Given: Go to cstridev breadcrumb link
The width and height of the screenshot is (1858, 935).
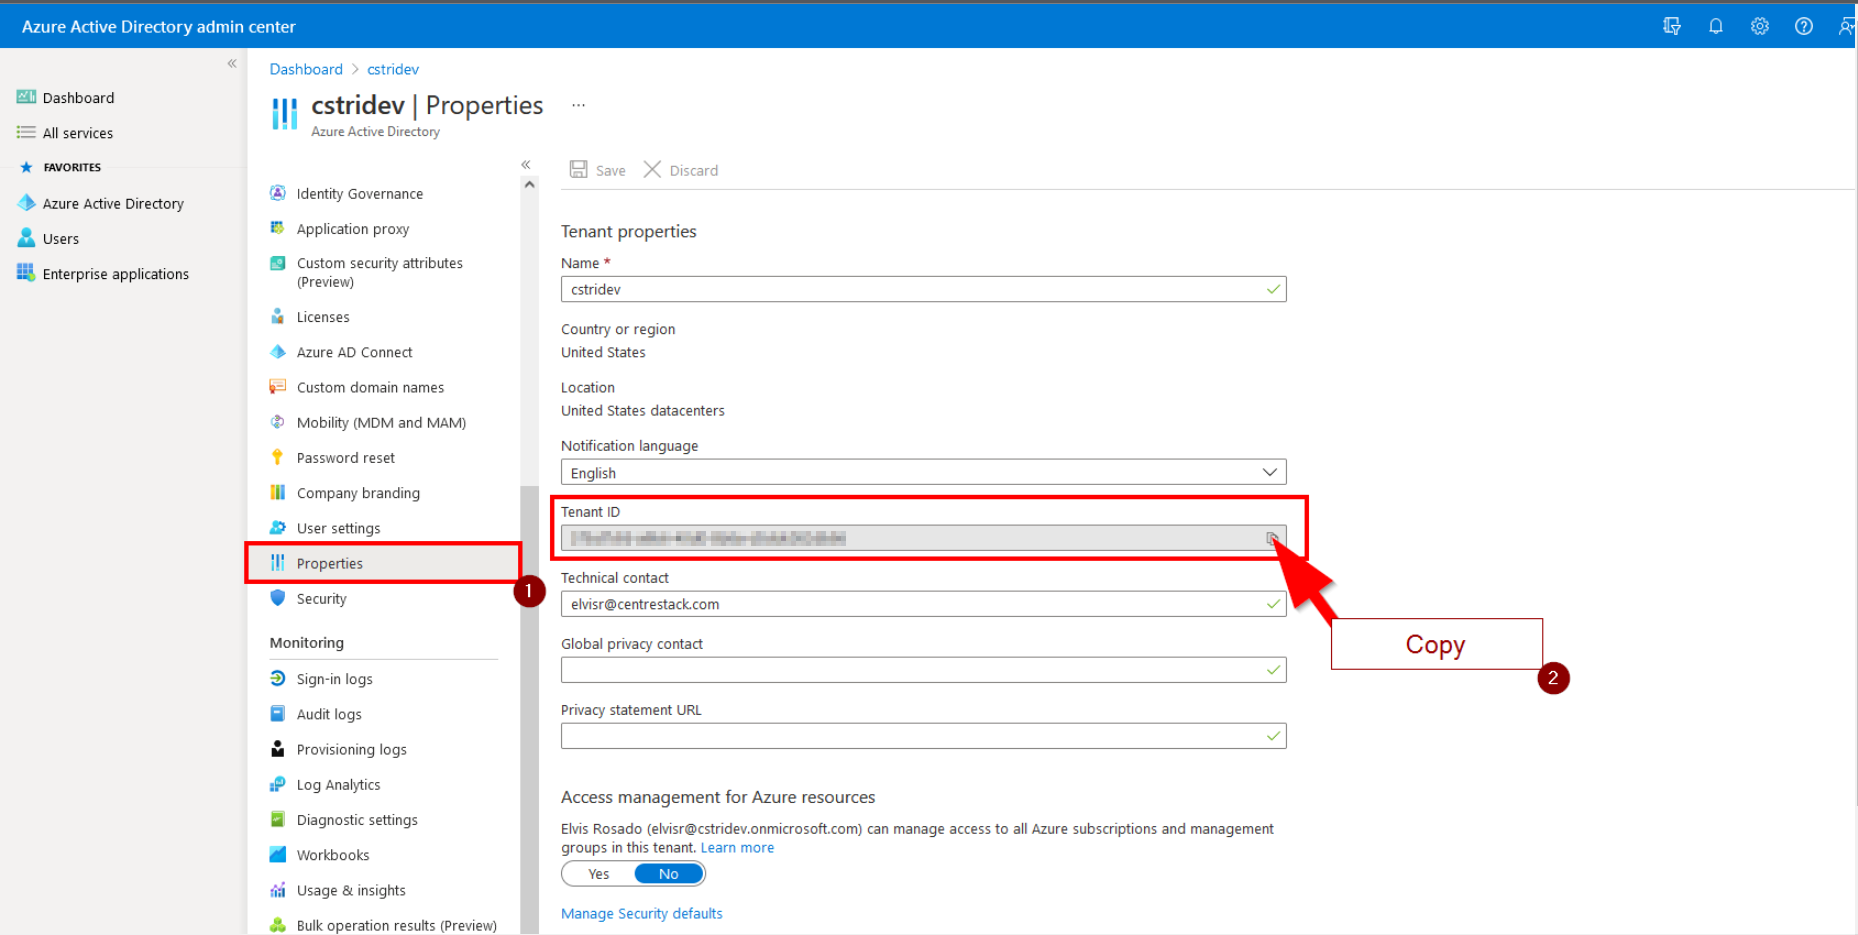Looking at the screenshot, I should coord(393,69).
